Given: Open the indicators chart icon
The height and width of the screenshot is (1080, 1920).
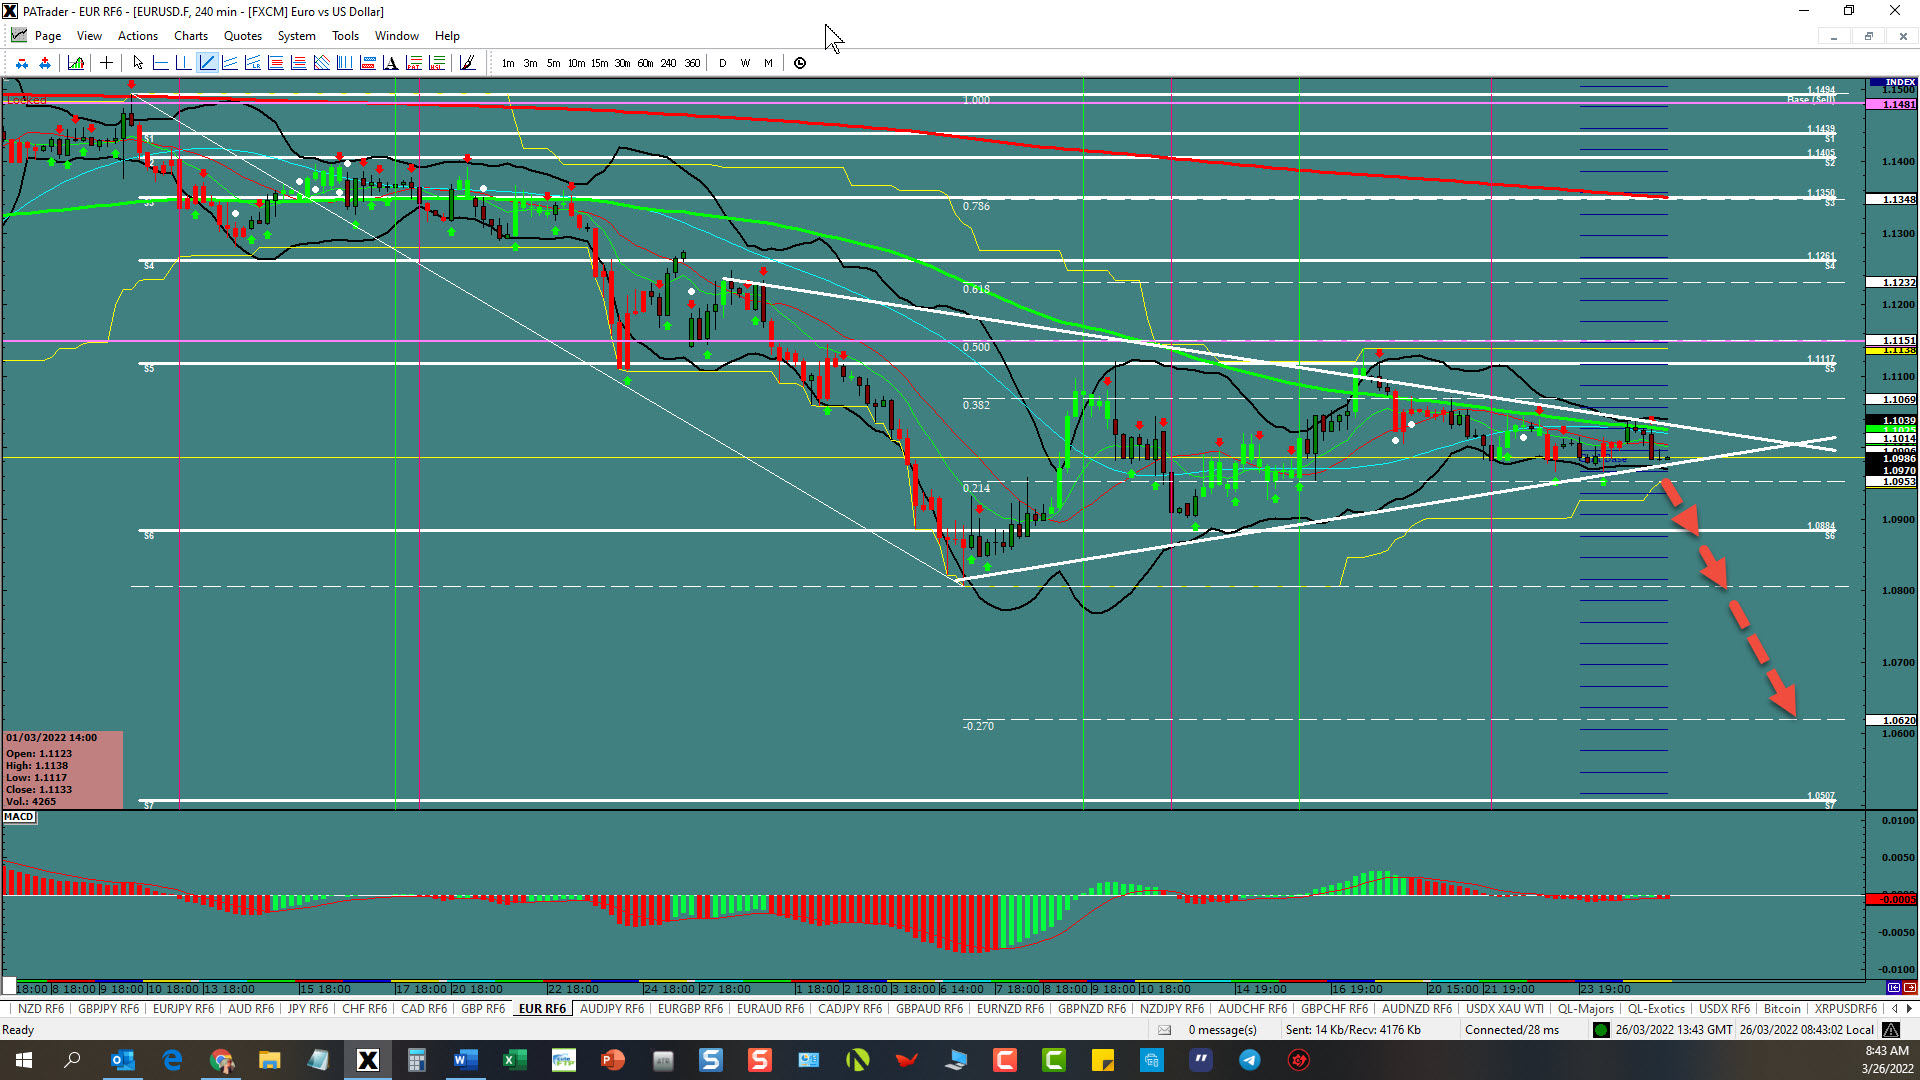Looking at the screenshot, I should [76, 63].
